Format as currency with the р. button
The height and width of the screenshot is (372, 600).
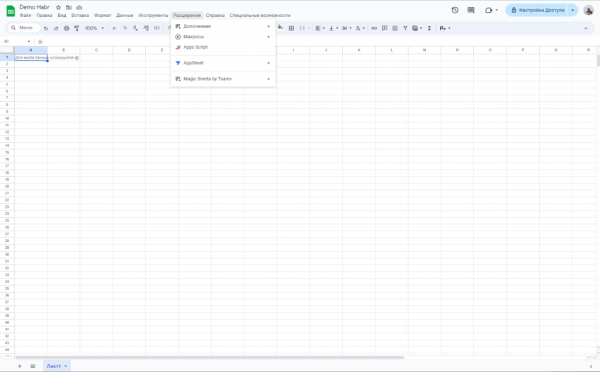point(114,28)
